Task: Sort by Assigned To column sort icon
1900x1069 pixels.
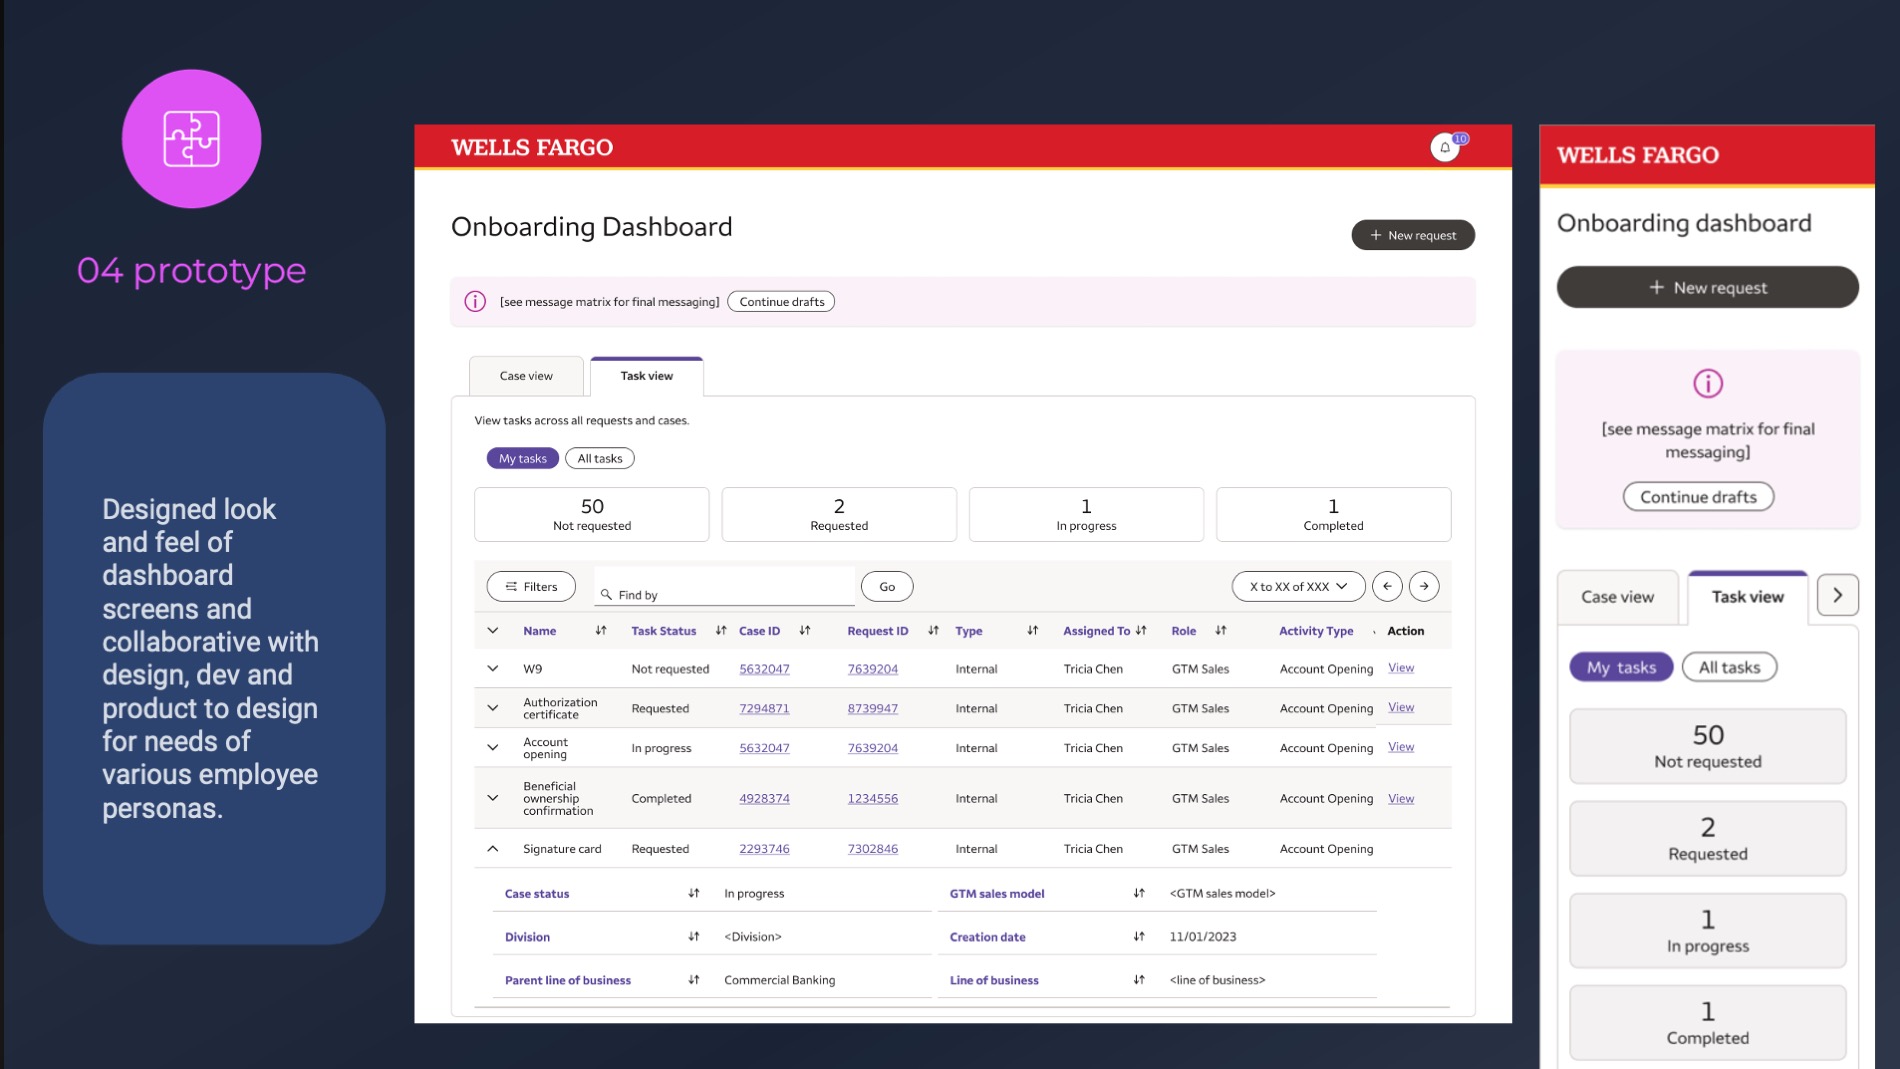Action: coord(1141,630)
